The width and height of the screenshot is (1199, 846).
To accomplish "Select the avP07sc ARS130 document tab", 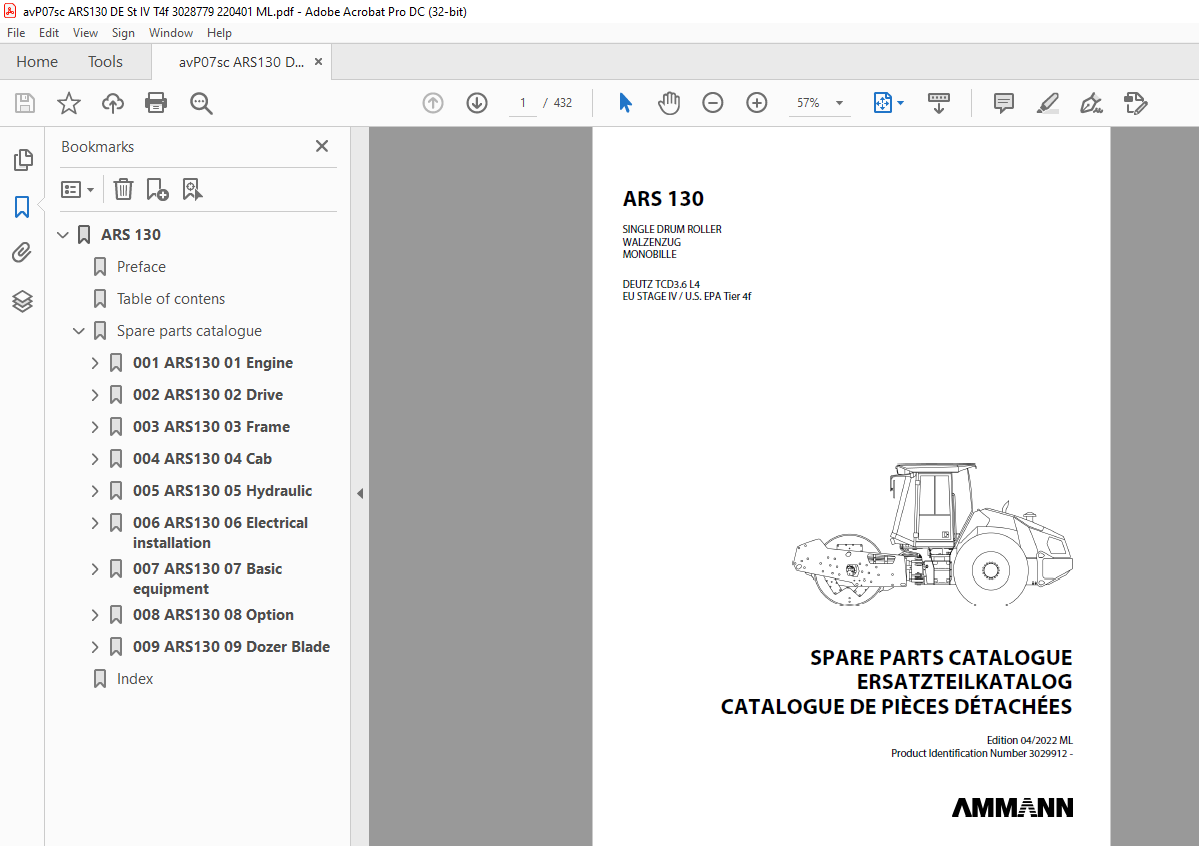I will coord(241,62).
